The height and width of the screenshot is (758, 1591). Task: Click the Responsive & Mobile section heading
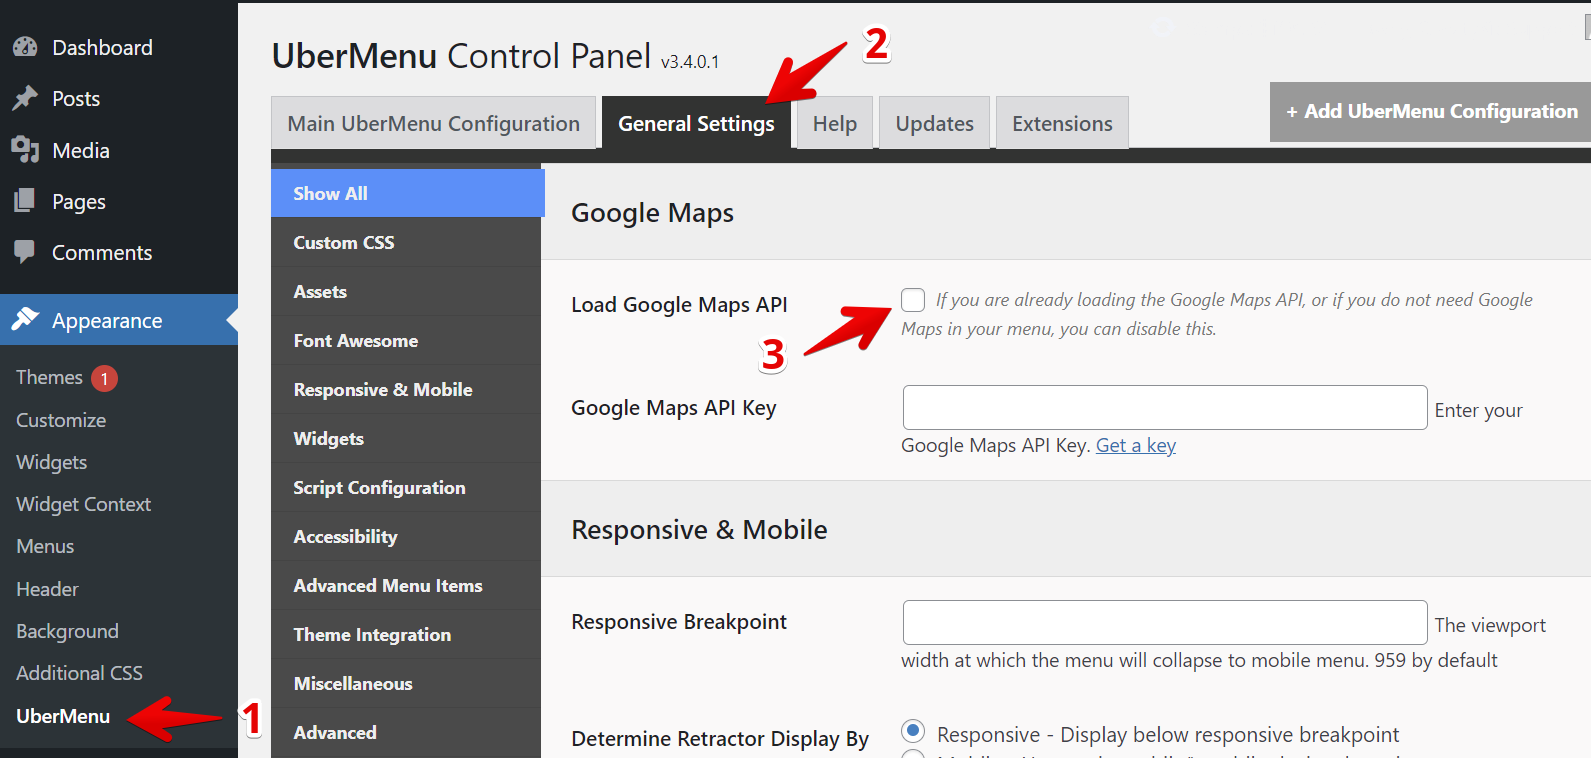pyautogui.click(x=699, y=530)
